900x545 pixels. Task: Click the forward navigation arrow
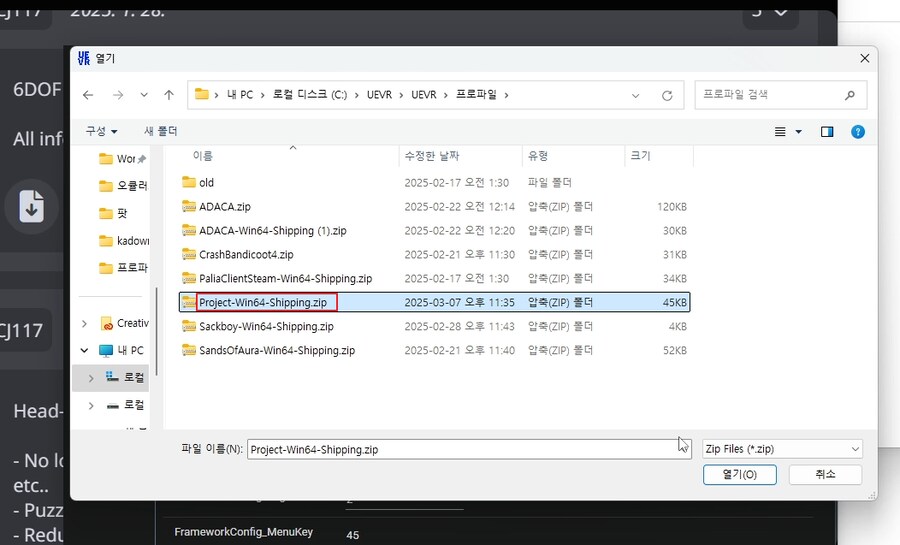[x=118, y=95]
